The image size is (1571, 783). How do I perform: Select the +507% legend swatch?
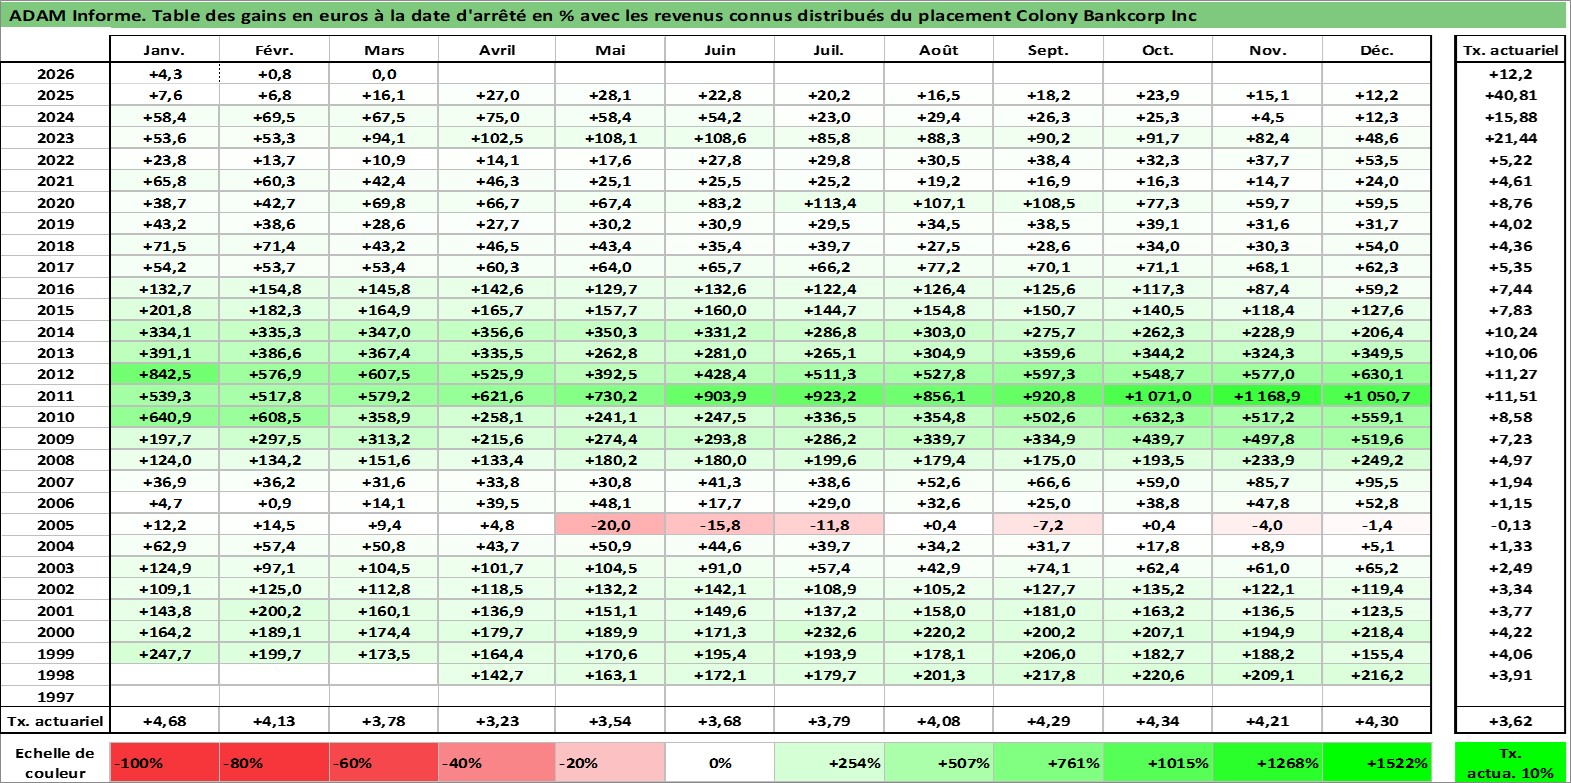click(938, 762)
